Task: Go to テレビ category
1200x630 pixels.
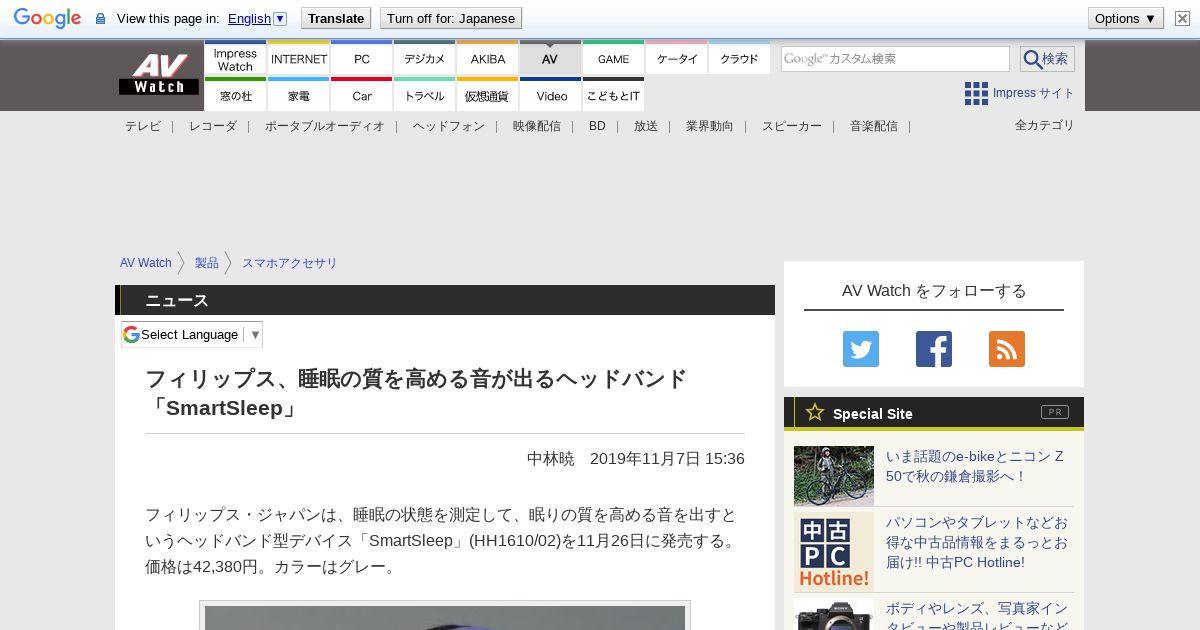Action: tap(143, 126)
